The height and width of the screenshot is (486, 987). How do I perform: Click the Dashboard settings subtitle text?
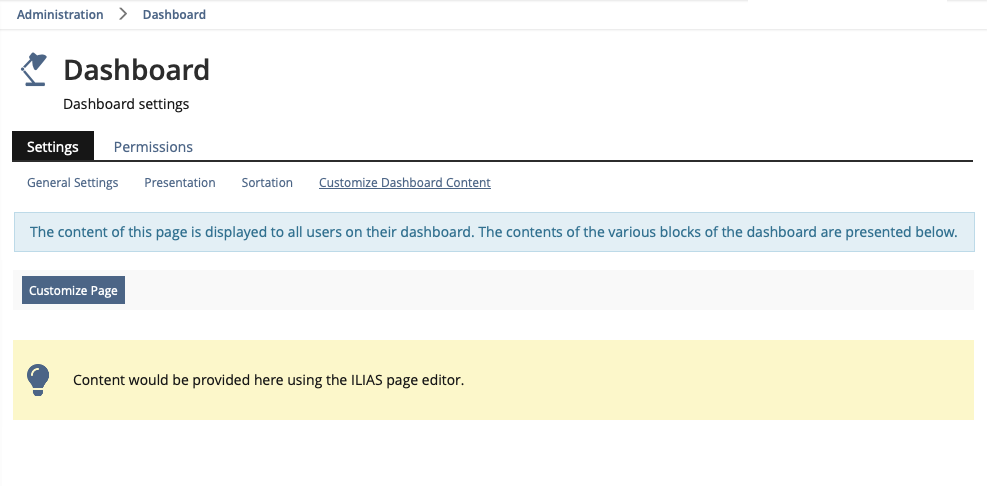[x=126, y=104]
